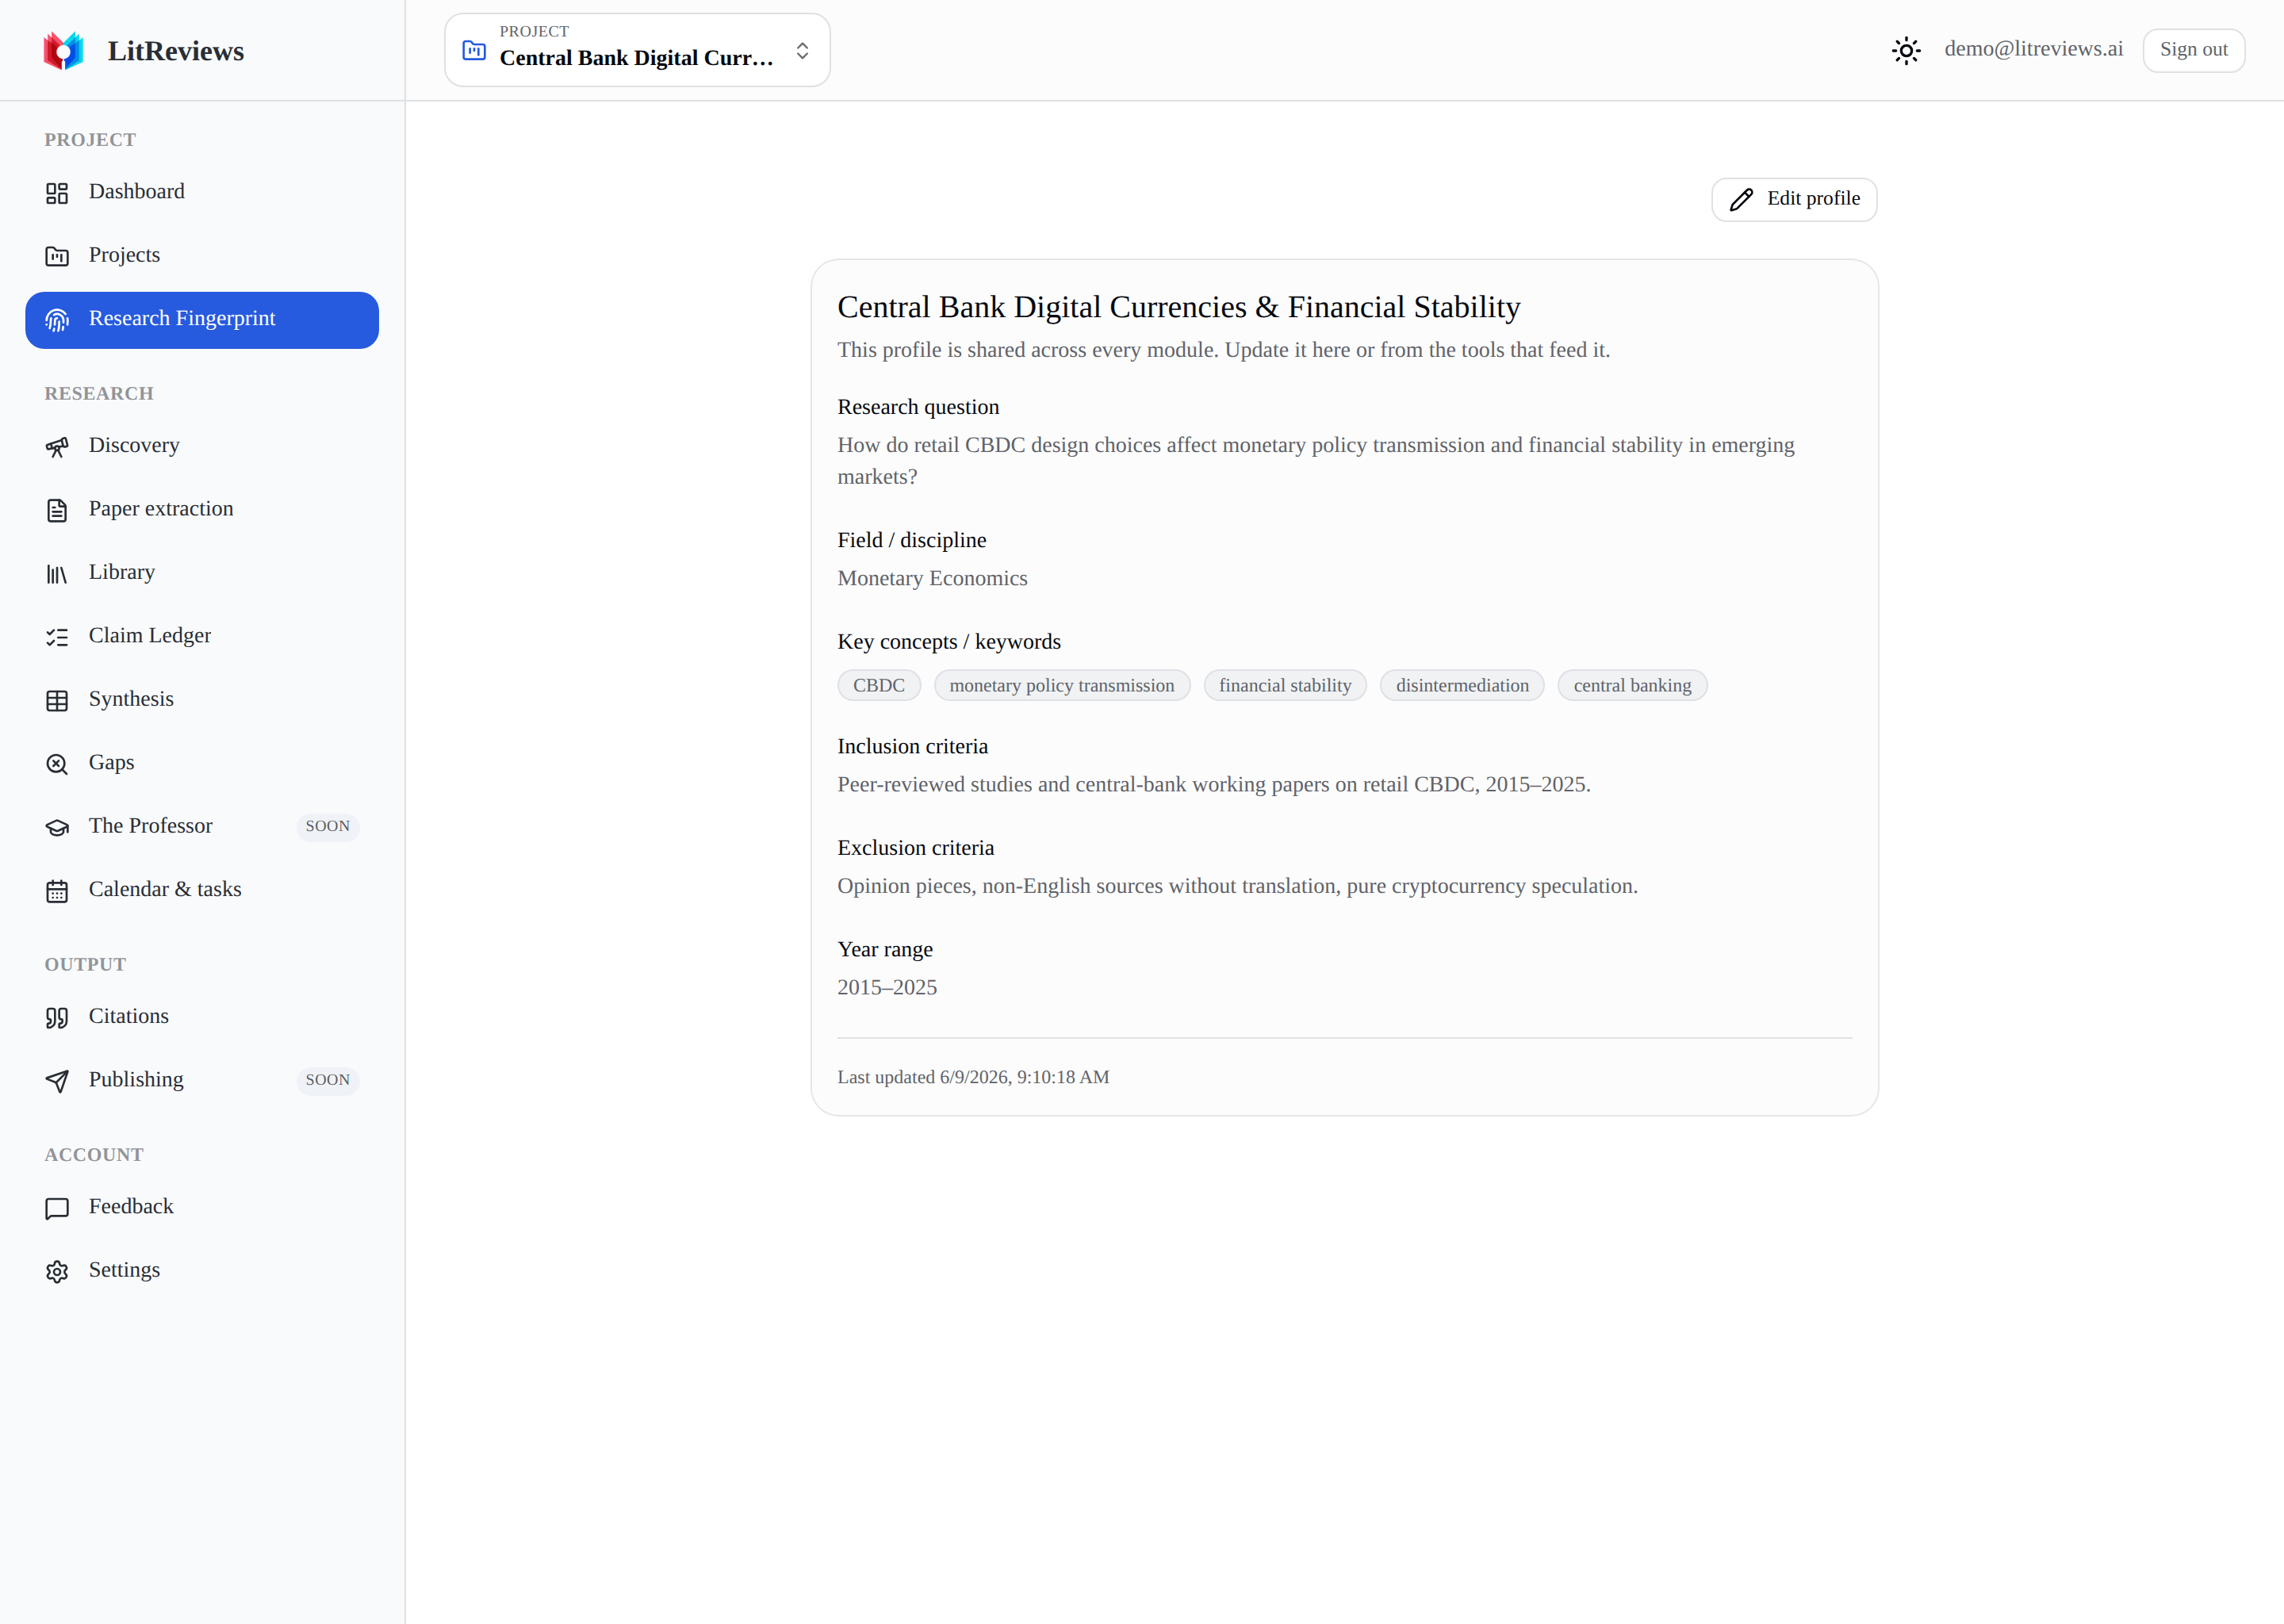Navigate to Discovery
2284x1624 pixels.
tap(202, 446)
